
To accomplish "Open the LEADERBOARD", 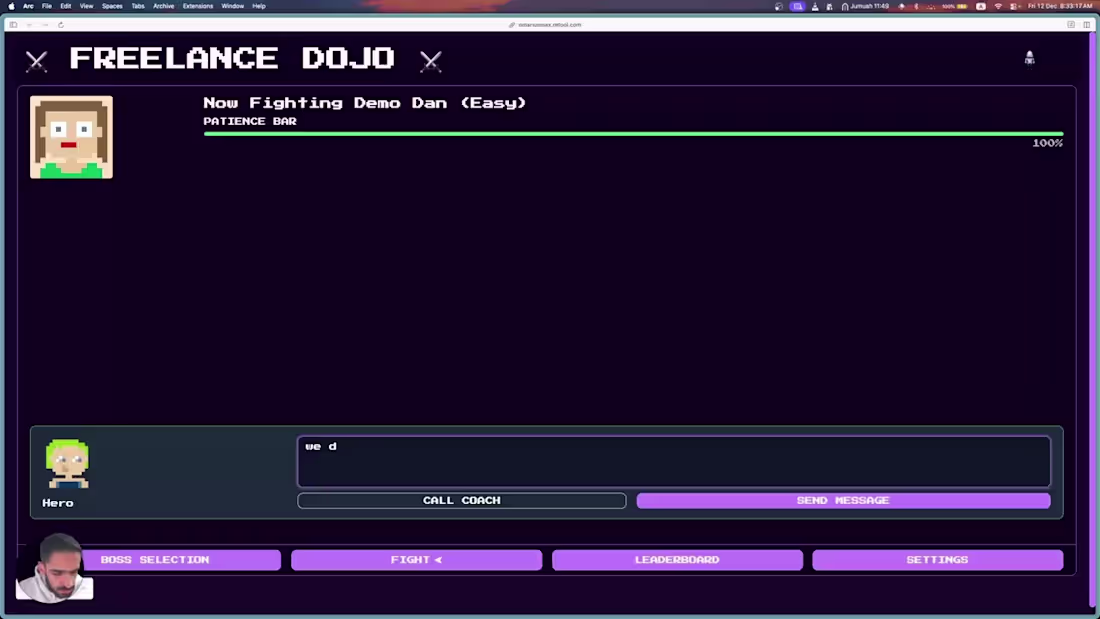I will (677, 559).
